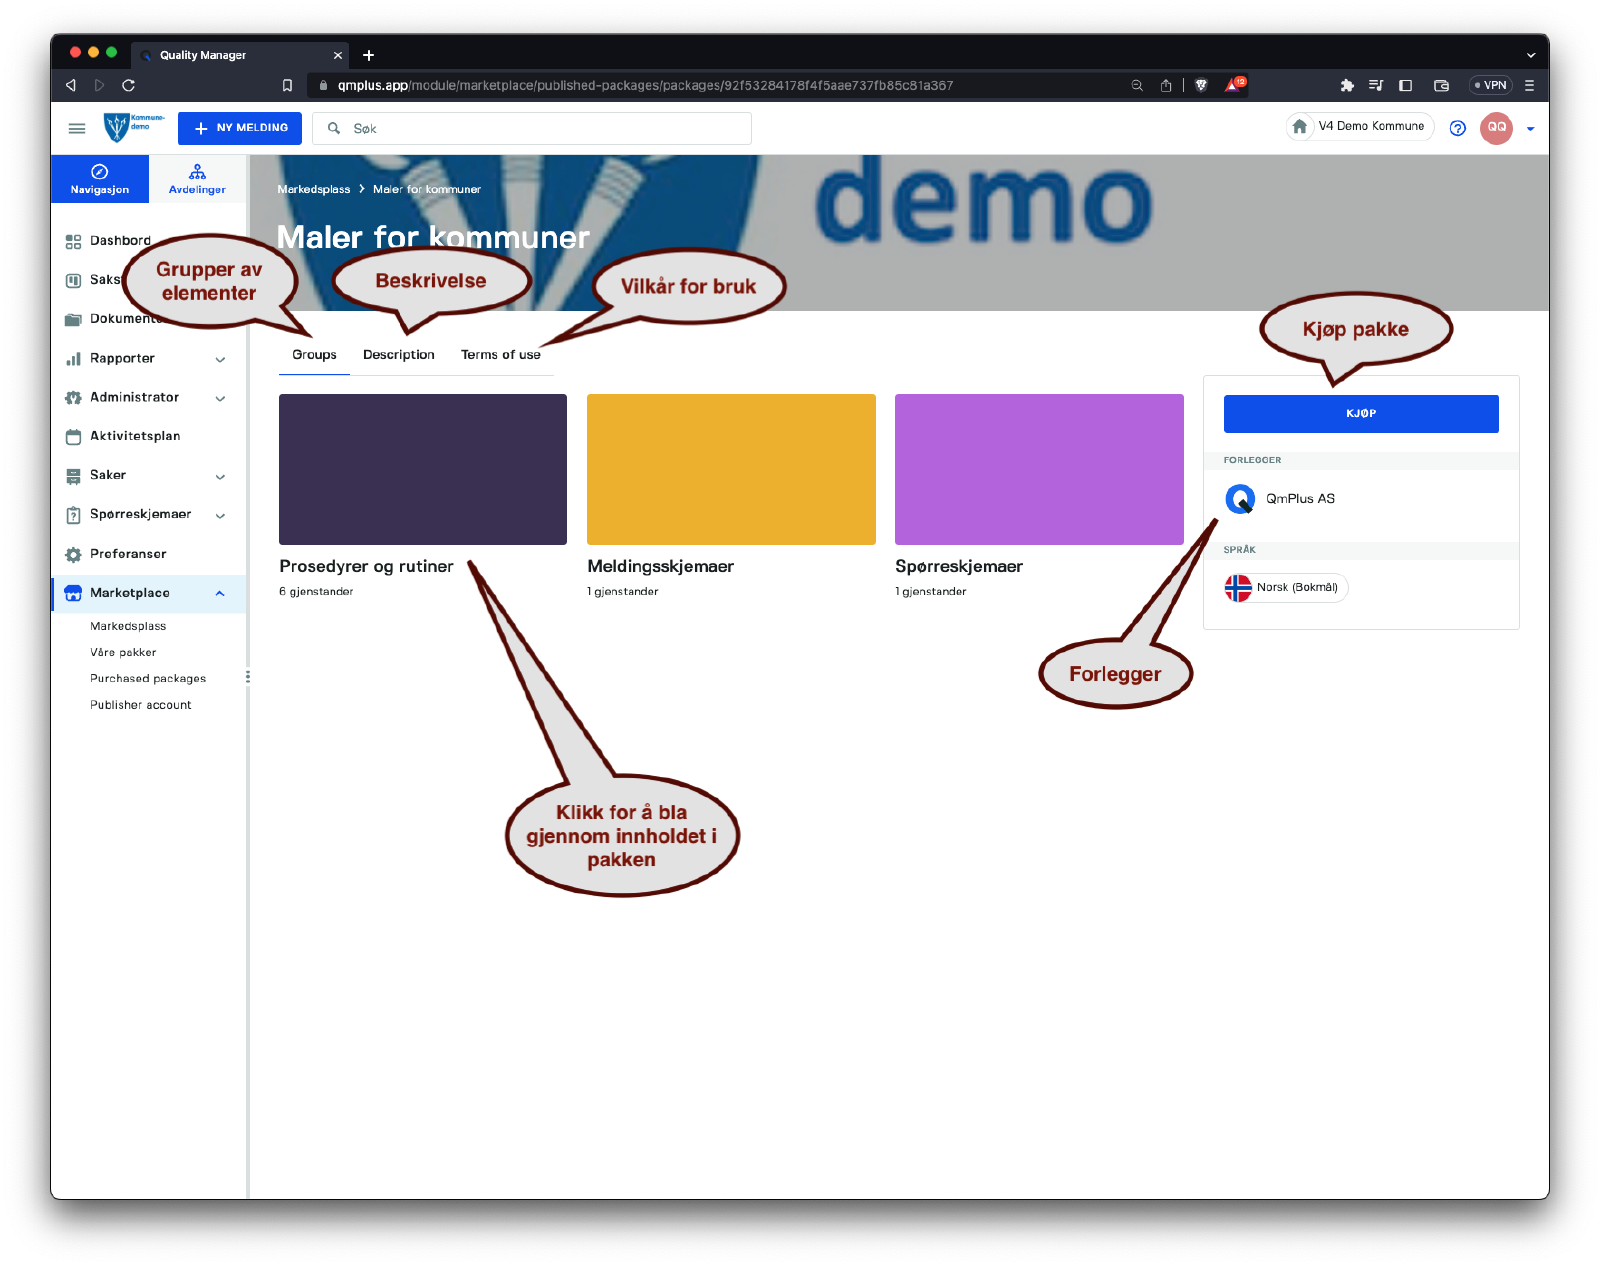Toggle the browser sidebar panel icon

[1405, 85]
